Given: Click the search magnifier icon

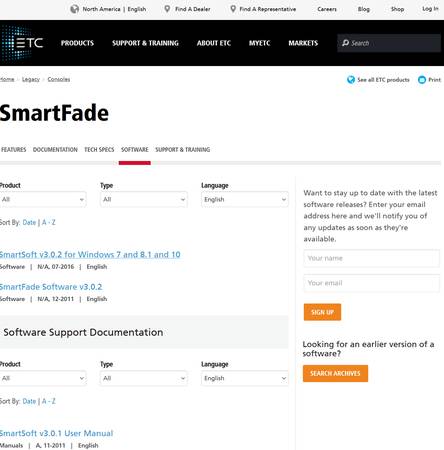Looking at the screenshot, I should (345, 43).
